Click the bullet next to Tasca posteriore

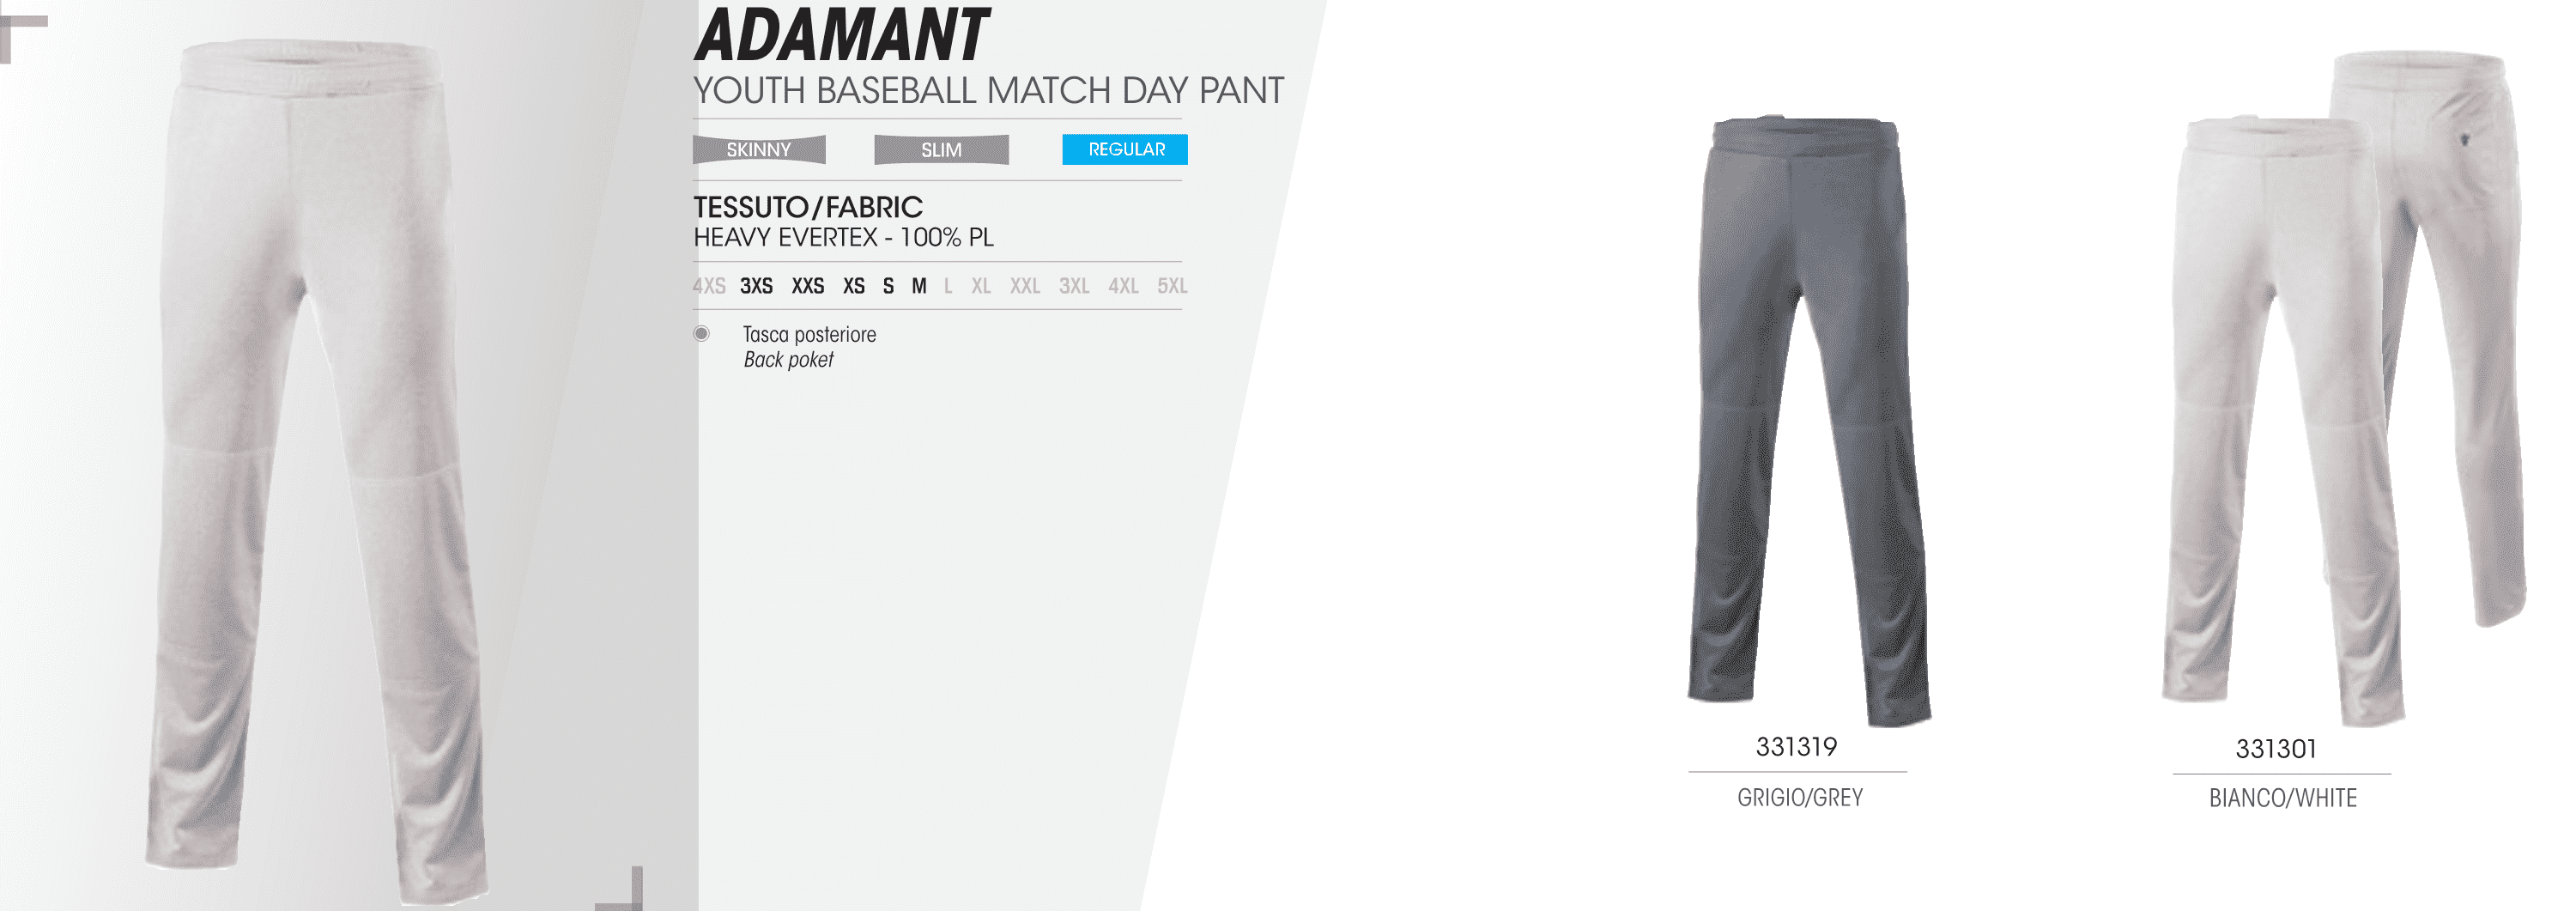pos(702,334)
